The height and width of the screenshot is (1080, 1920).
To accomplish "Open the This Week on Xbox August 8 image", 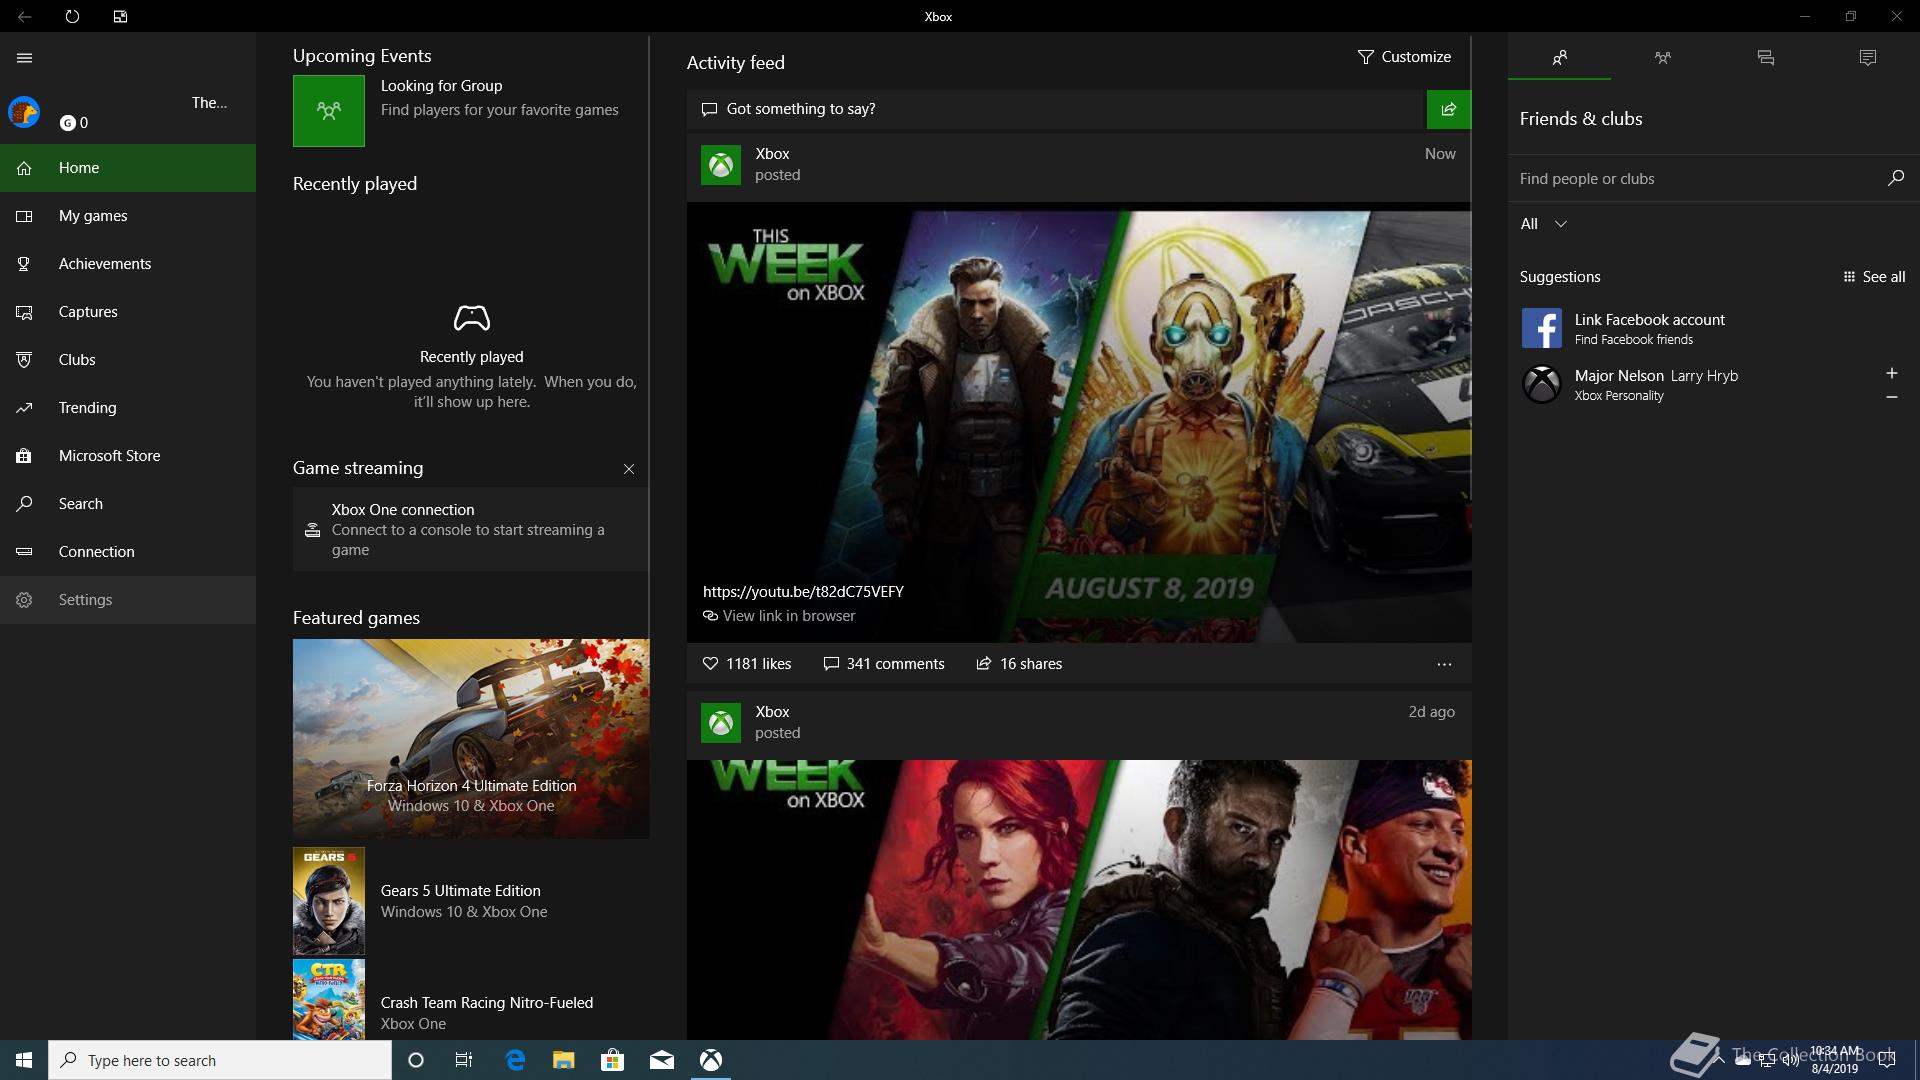I will [x=1079, y=424].
